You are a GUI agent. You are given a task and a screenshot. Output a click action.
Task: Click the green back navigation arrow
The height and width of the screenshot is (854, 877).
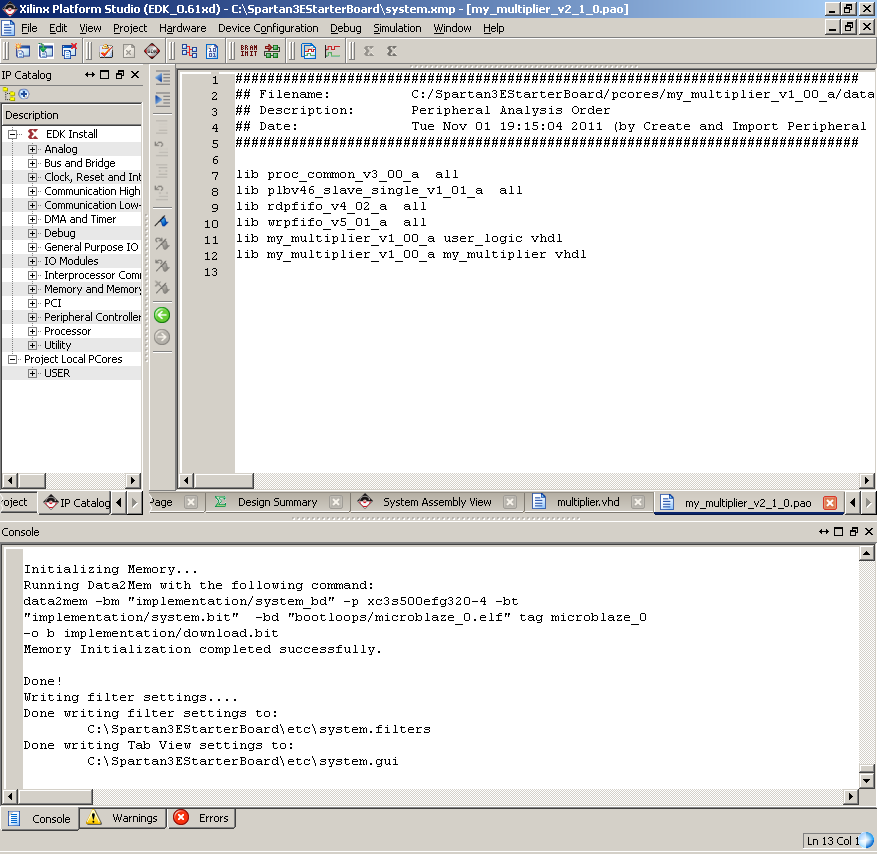pos(162,315)
